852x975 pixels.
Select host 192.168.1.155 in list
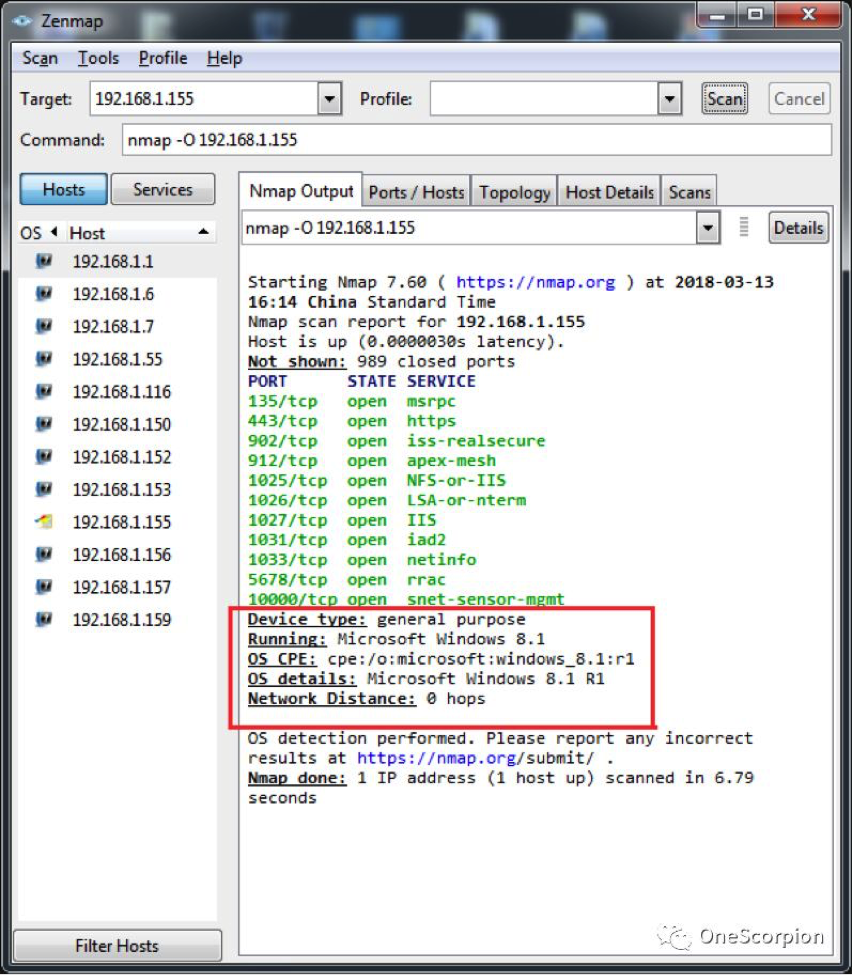[122, 522]
